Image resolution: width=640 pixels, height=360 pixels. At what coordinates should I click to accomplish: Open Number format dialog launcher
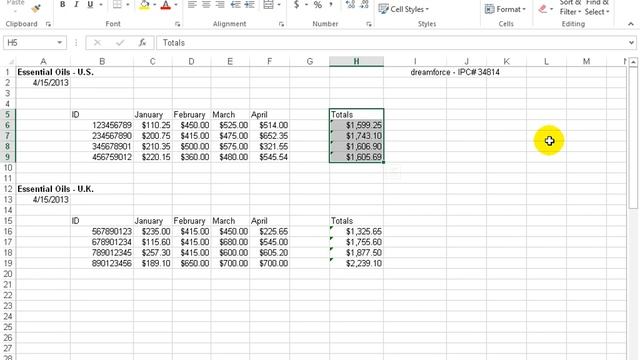click(x=369, y=24)
